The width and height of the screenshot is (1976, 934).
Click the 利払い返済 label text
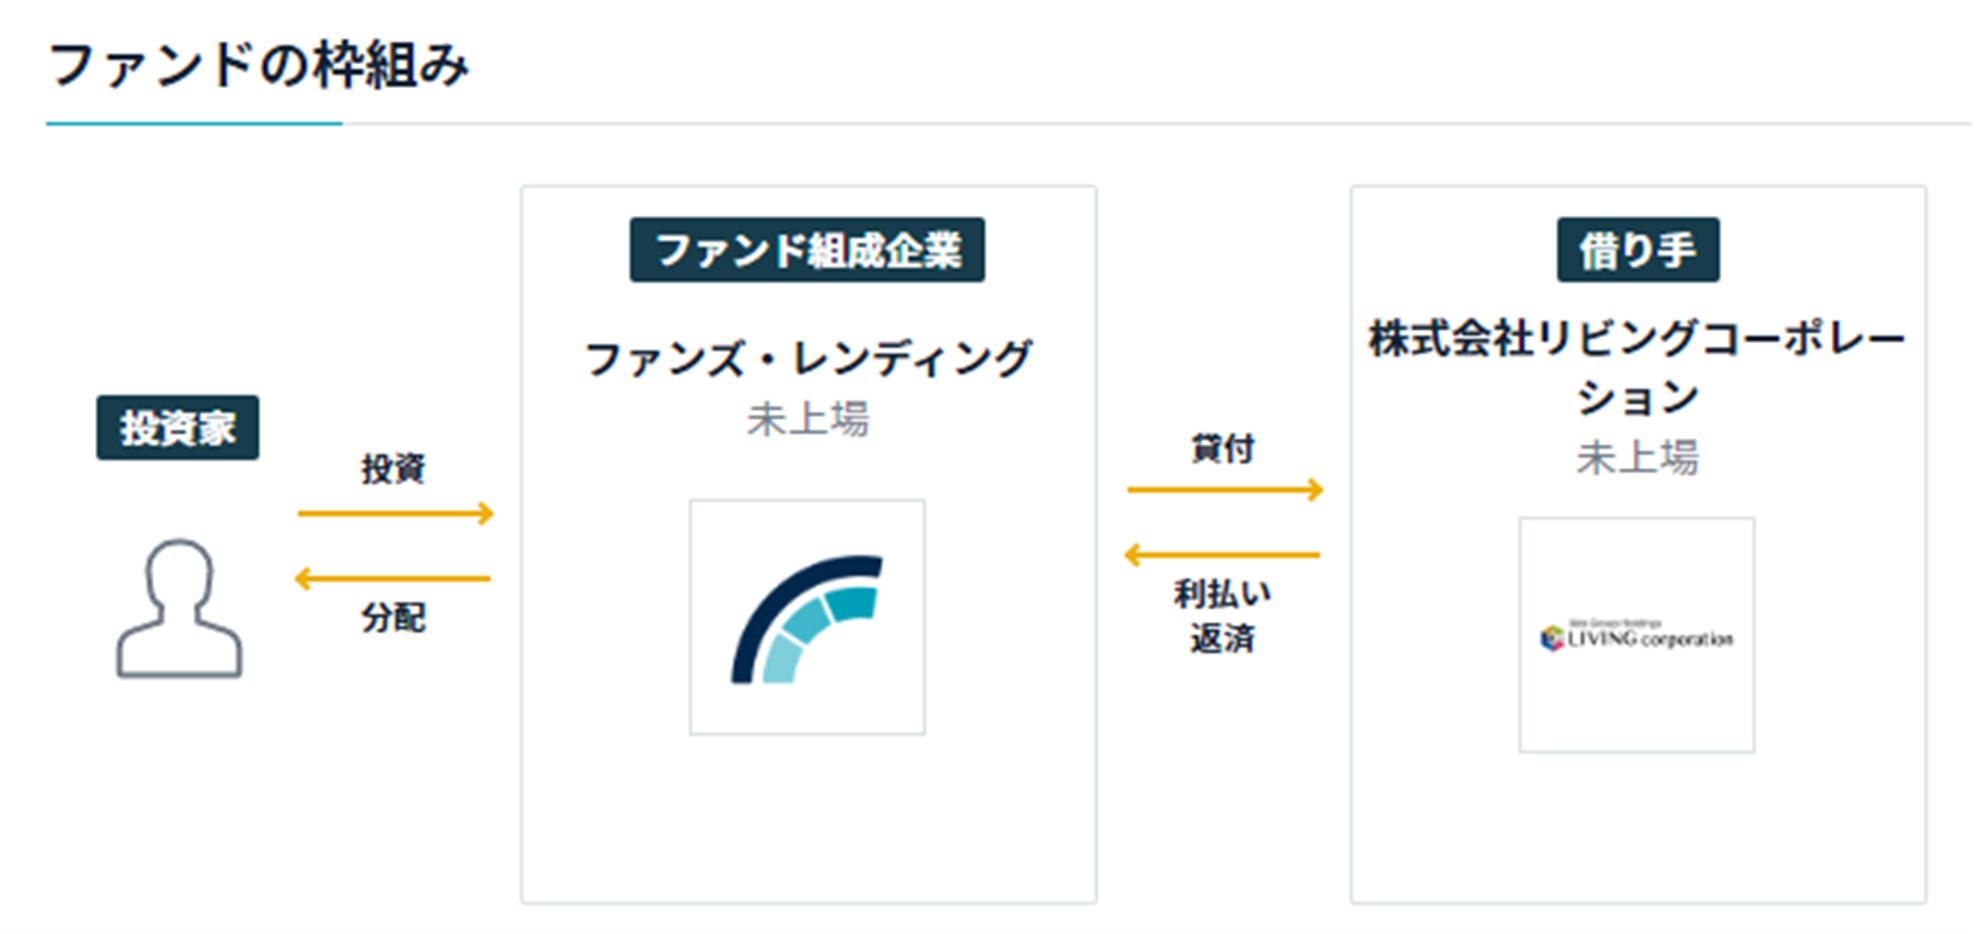point(1222,616)
